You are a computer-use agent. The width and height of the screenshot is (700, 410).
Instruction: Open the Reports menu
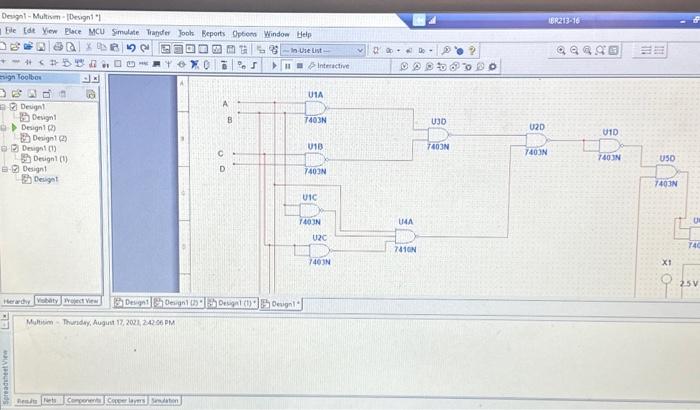(x=213, y=33)
